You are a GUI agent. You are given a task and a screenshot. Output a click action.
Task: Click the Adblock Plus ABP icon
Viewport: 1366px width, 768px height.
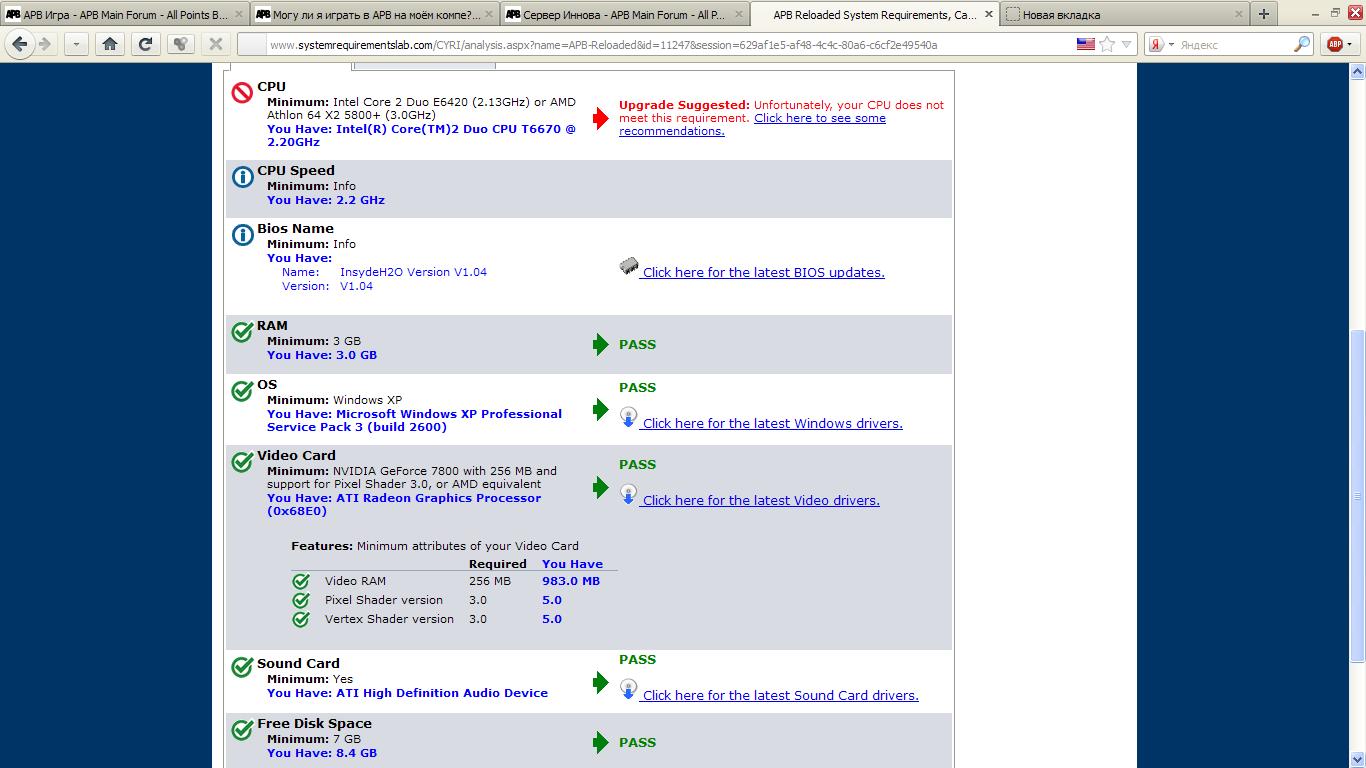[1334, 44]
